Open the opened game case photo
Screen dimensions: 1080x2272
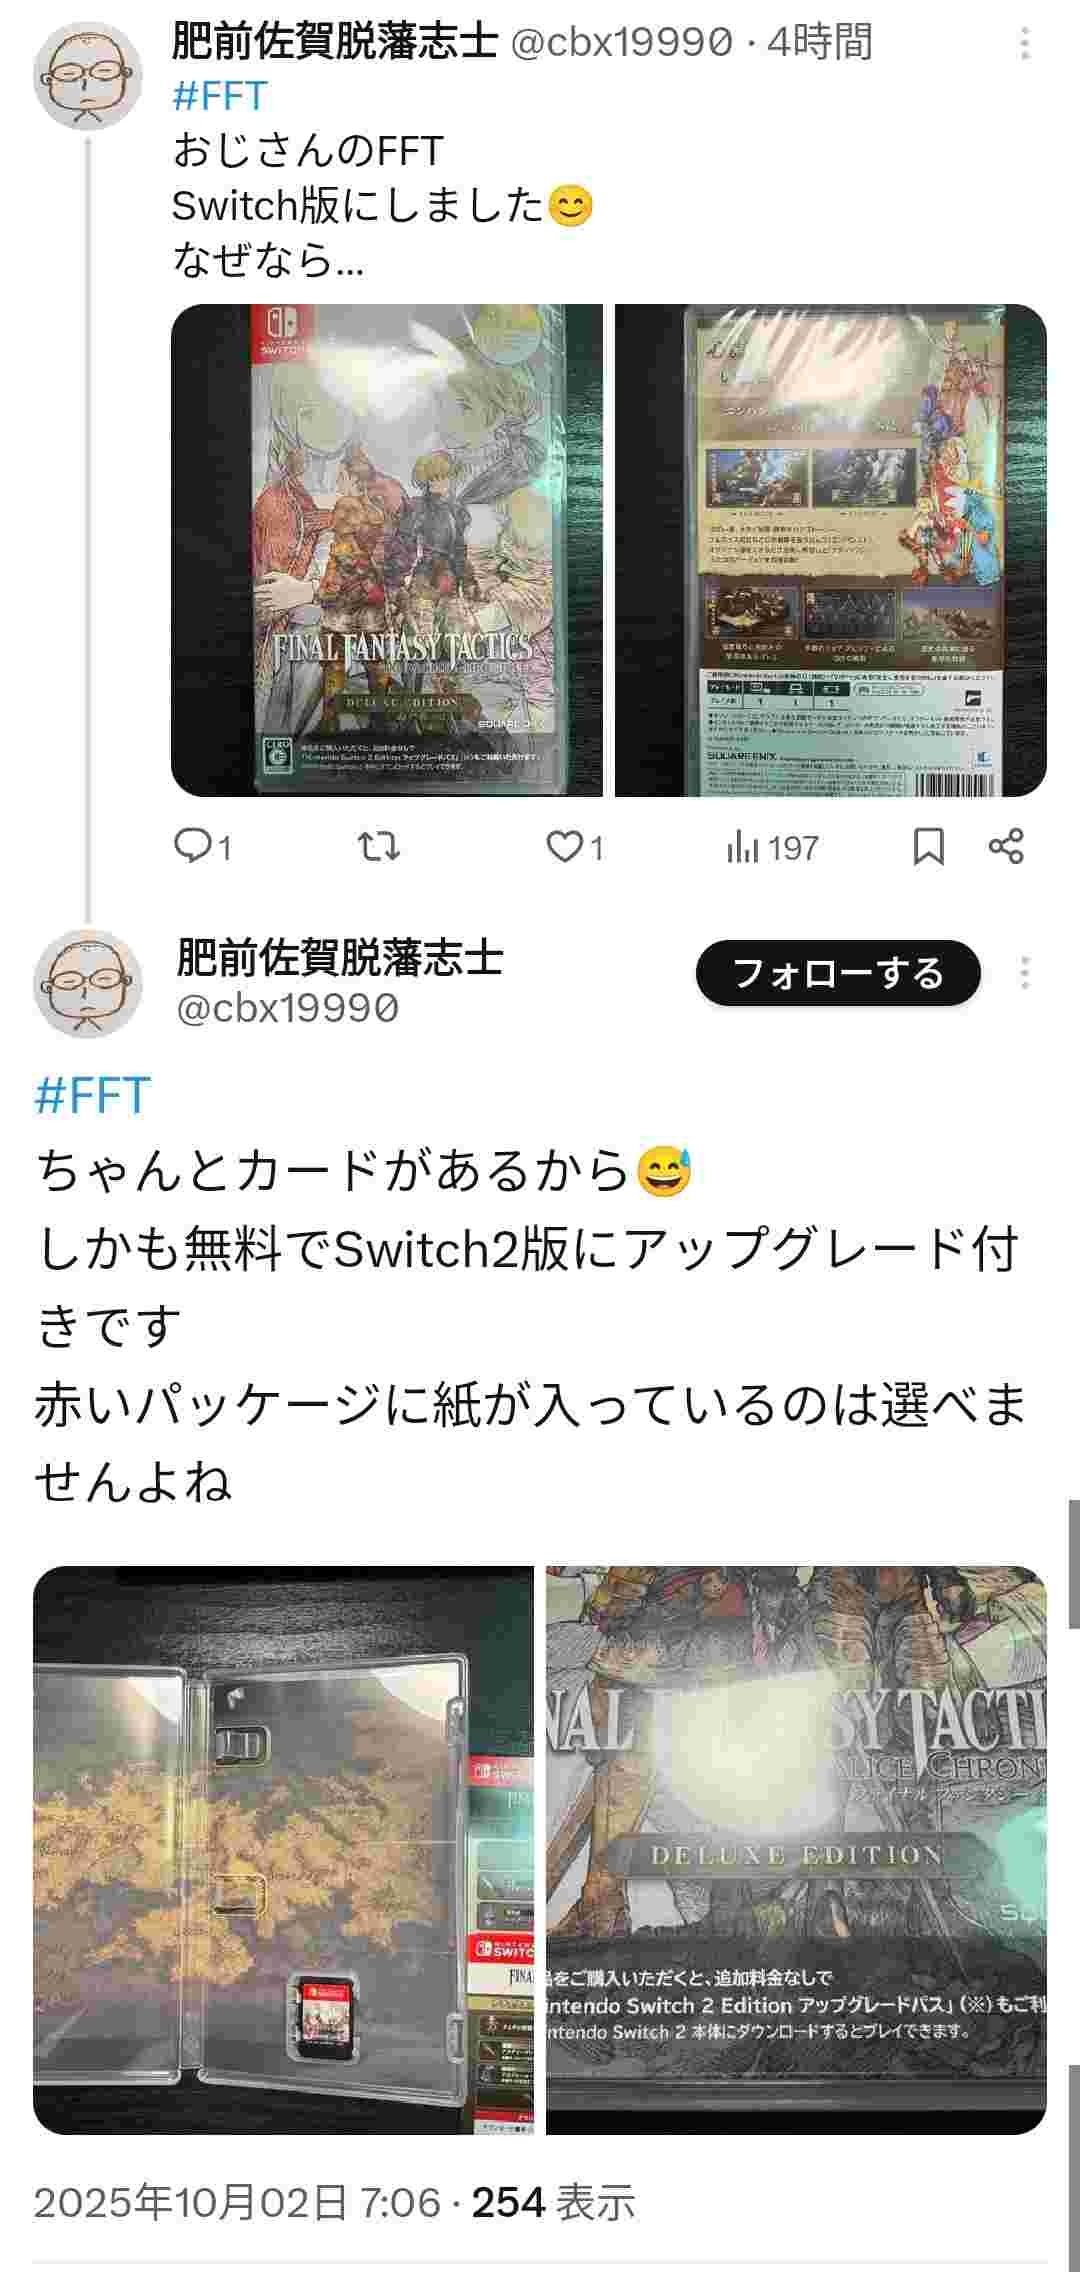283,1850
